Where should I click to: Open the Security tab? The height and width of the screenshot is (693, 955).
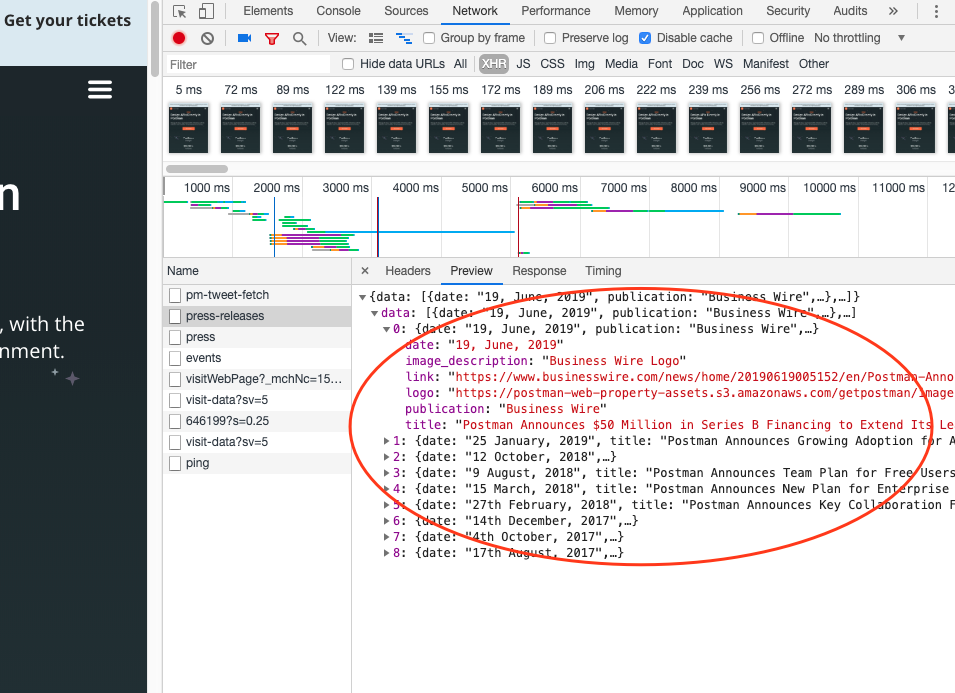[788, 11]
